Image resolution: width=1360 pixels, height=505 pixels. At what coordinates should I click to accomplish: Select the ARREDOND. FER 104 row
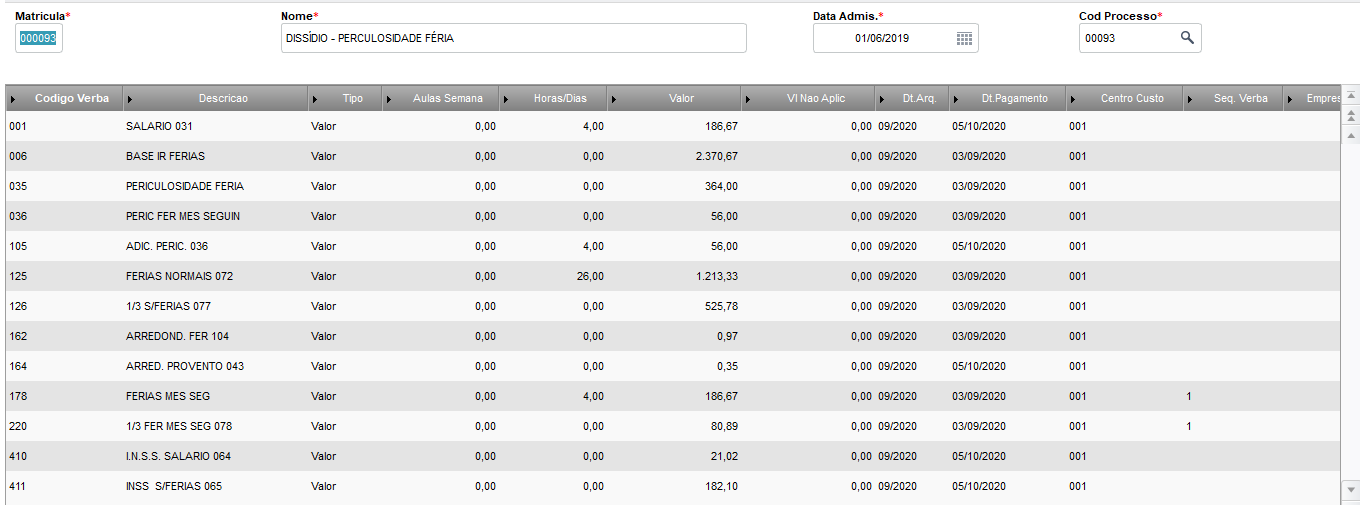point(672,336)
